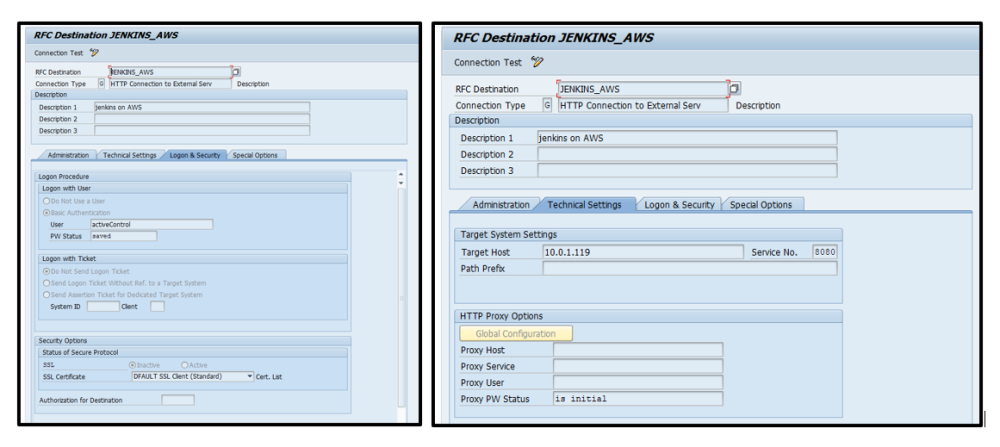Viewport: 1000px width, 447px height.
Task: Click the User field containing activeControl
Action: pyautogui.click(x=152, y=224)
